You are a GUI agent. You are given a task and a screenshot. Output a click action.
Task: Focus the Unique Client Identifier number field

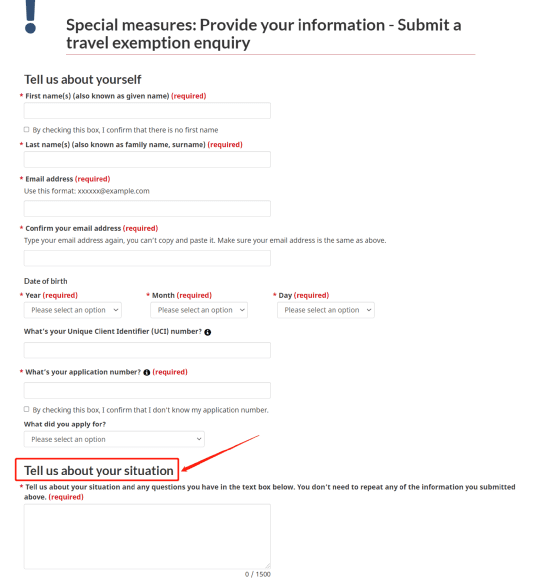(x=147, y=350)
